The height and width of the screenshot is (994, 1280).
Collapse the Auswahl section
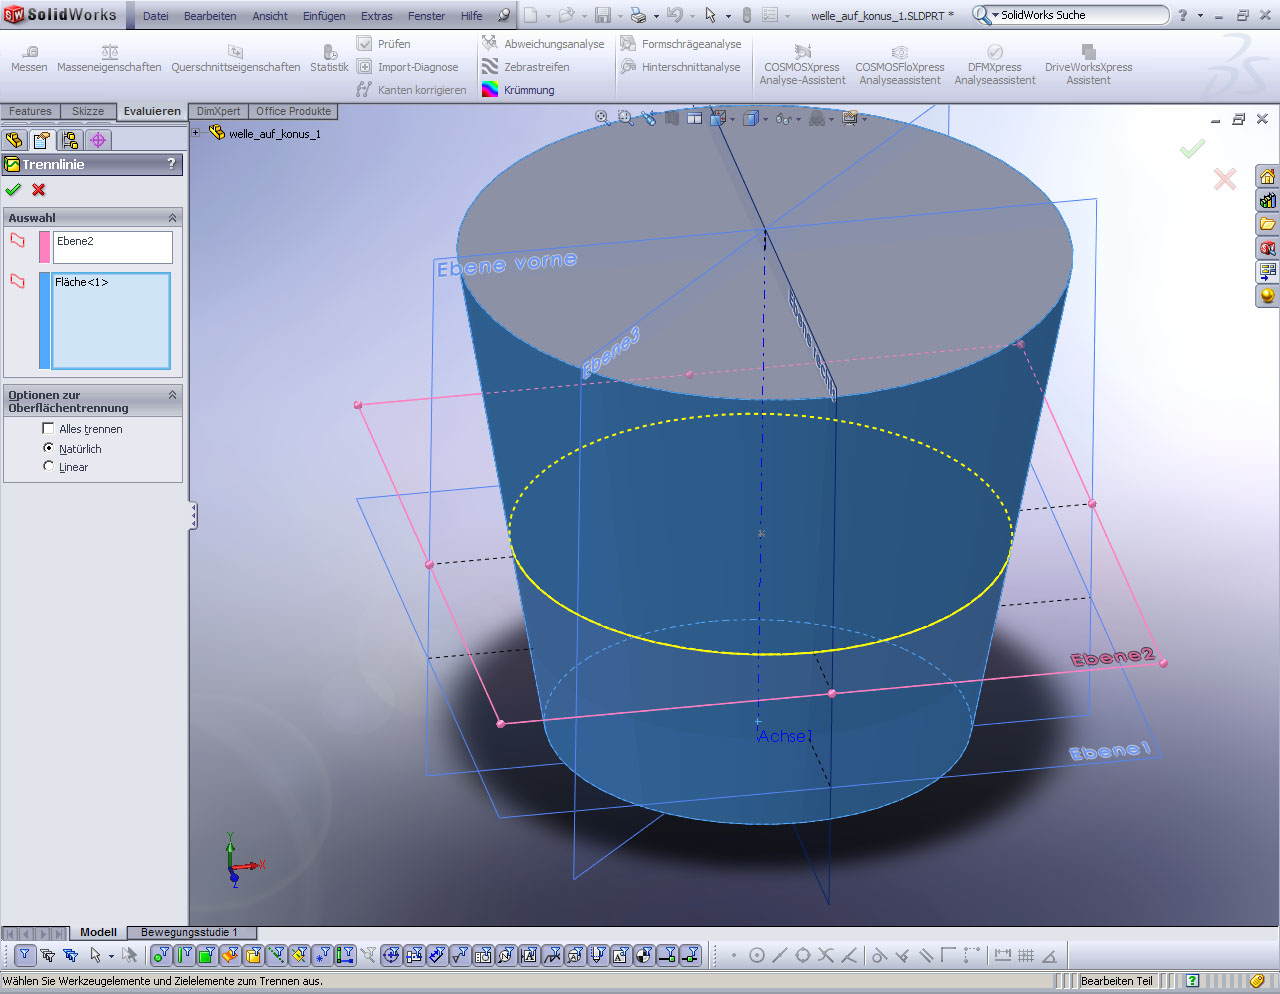pos(172,218)
